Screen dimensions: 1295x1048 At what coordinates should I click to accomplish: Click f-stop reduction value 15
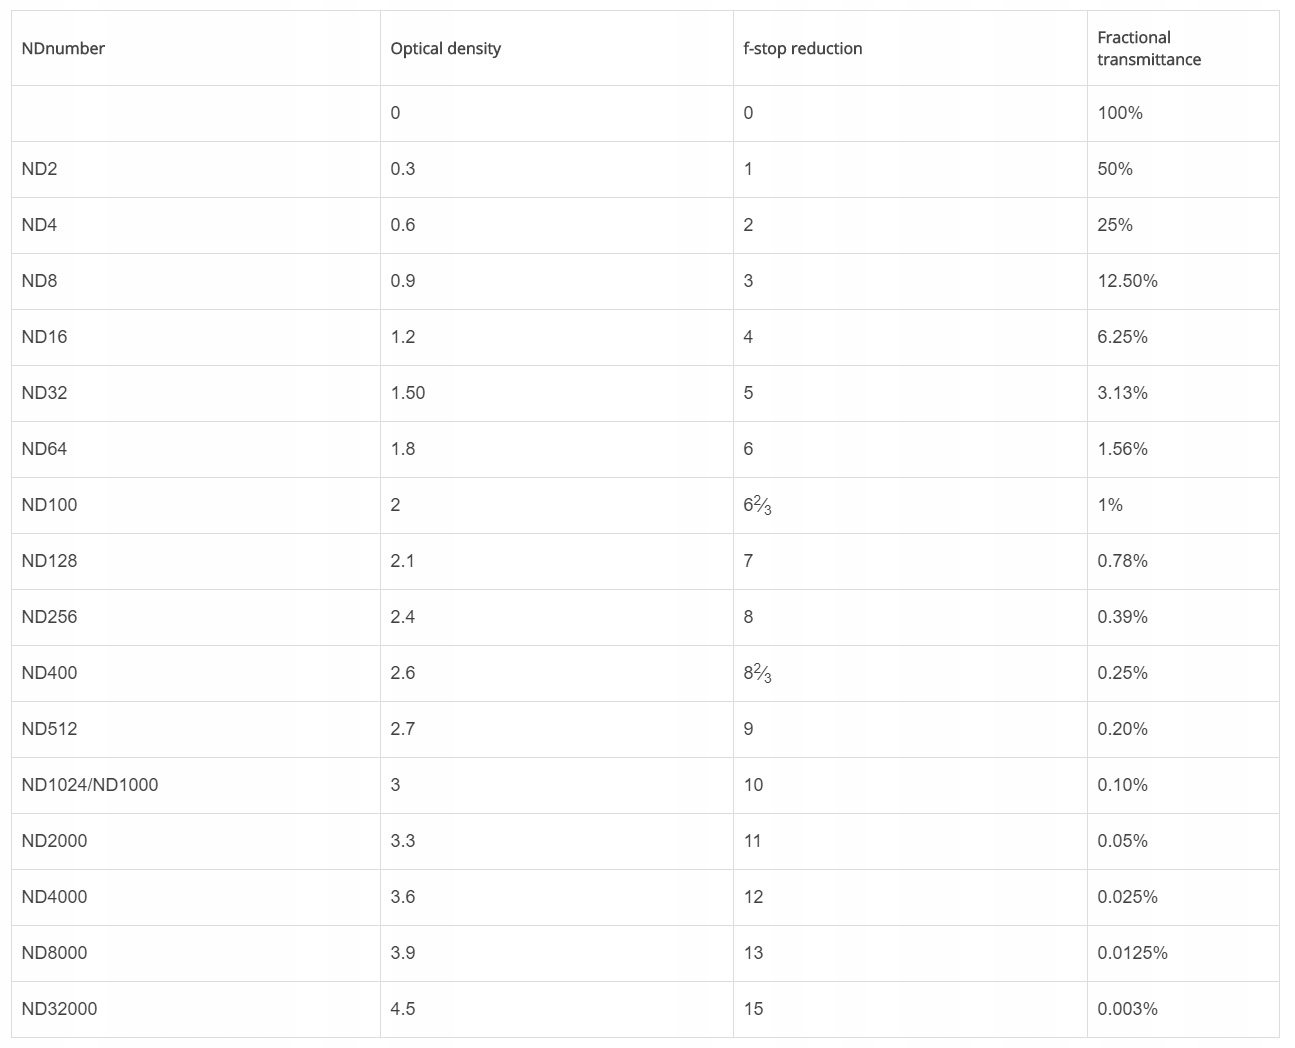pyautogui.click(x=753, y=1009)
